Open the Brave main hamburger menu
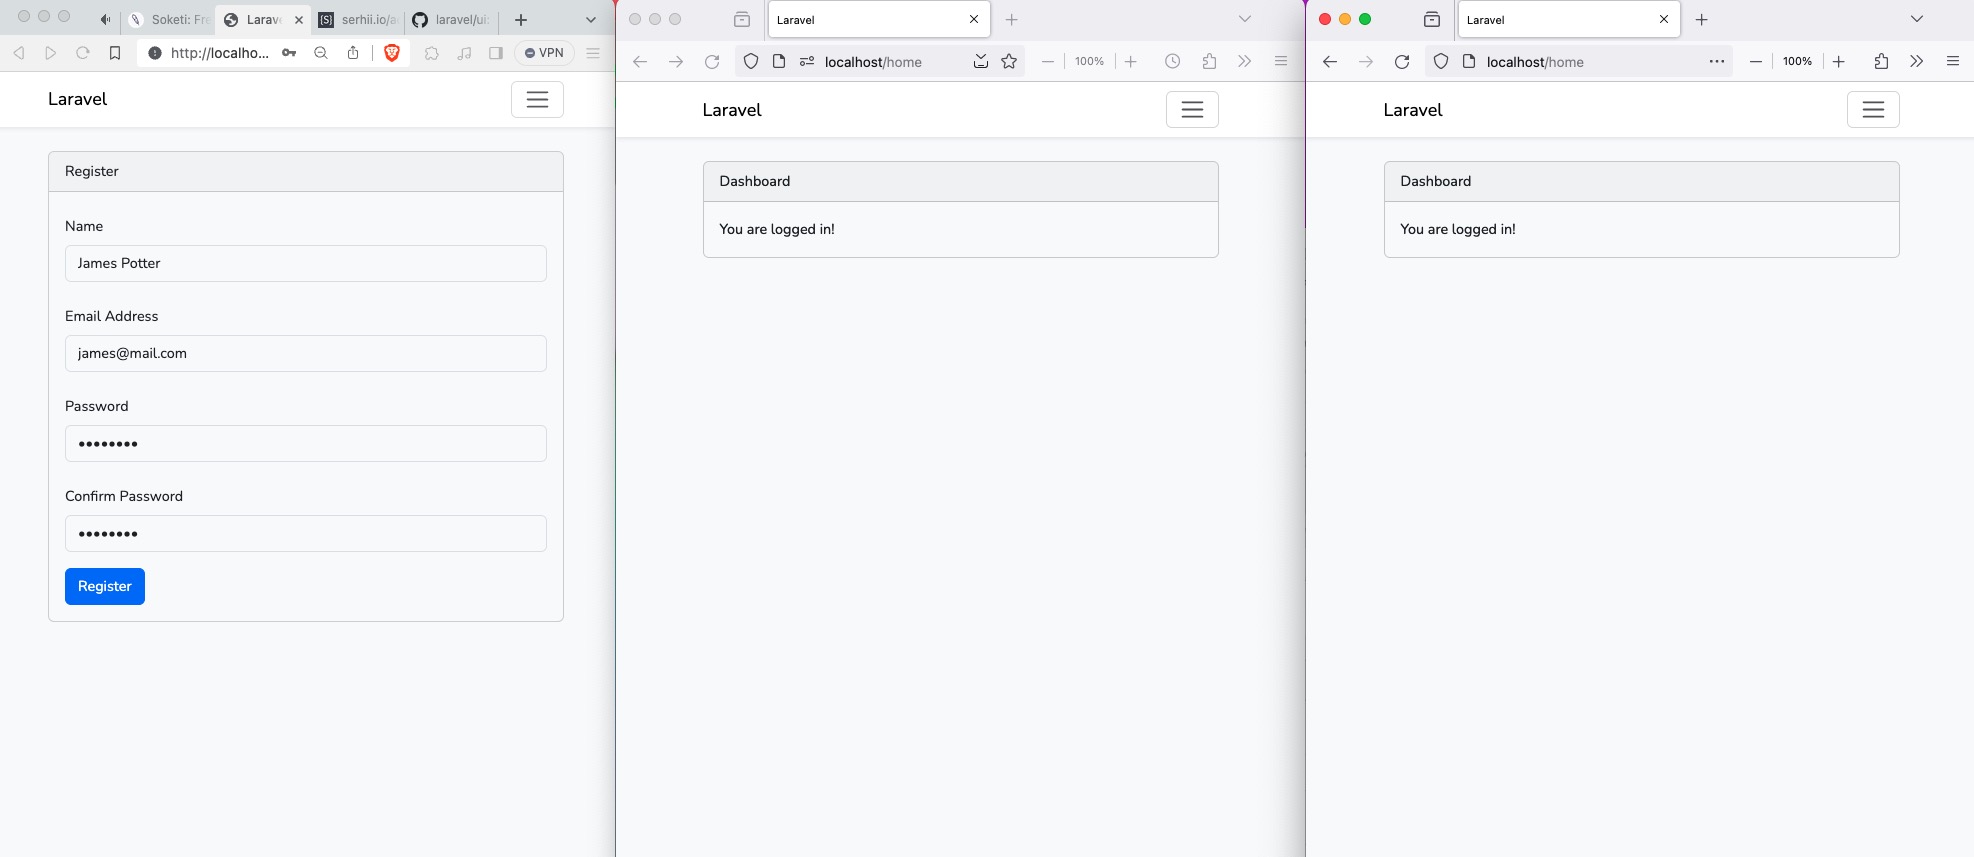Image resolution: width=1974 pixels, height=857 pixels. tap(593, 53)
